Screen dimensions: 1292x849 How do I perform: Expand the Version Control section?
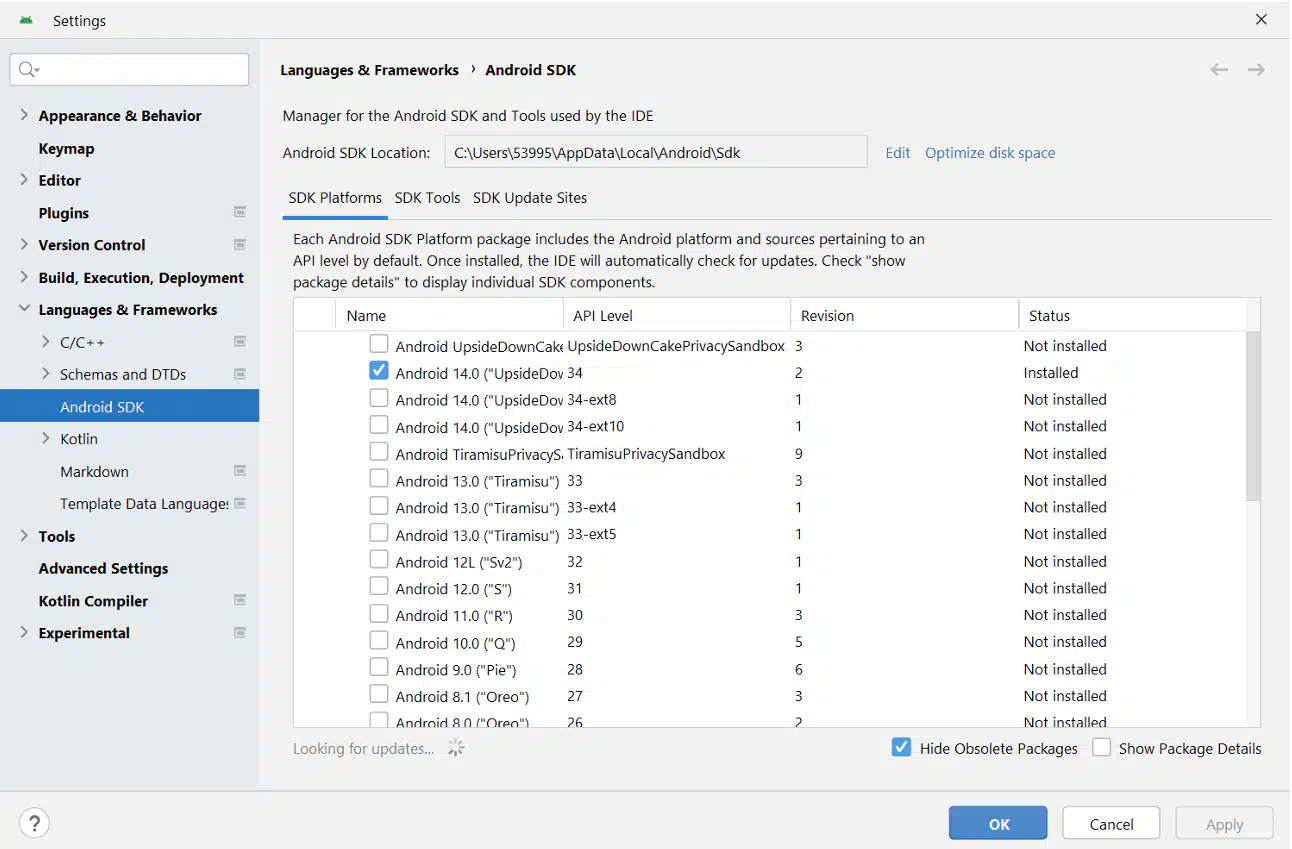(x=24, y=244)
